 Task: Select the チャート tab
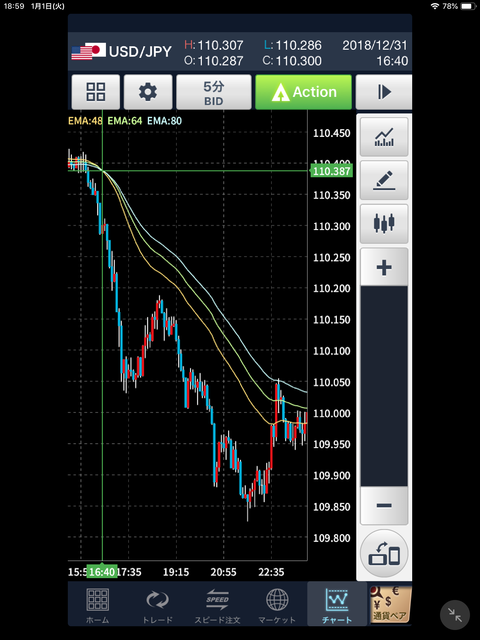tap(337, 605)
